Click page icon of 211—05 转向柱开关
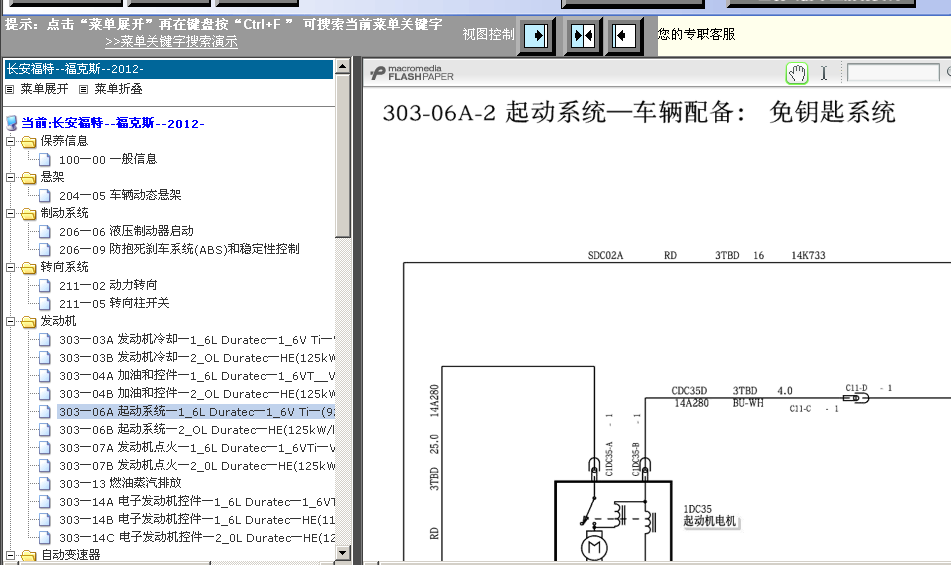This screenshot has width=951, height=565. point(45,303)
